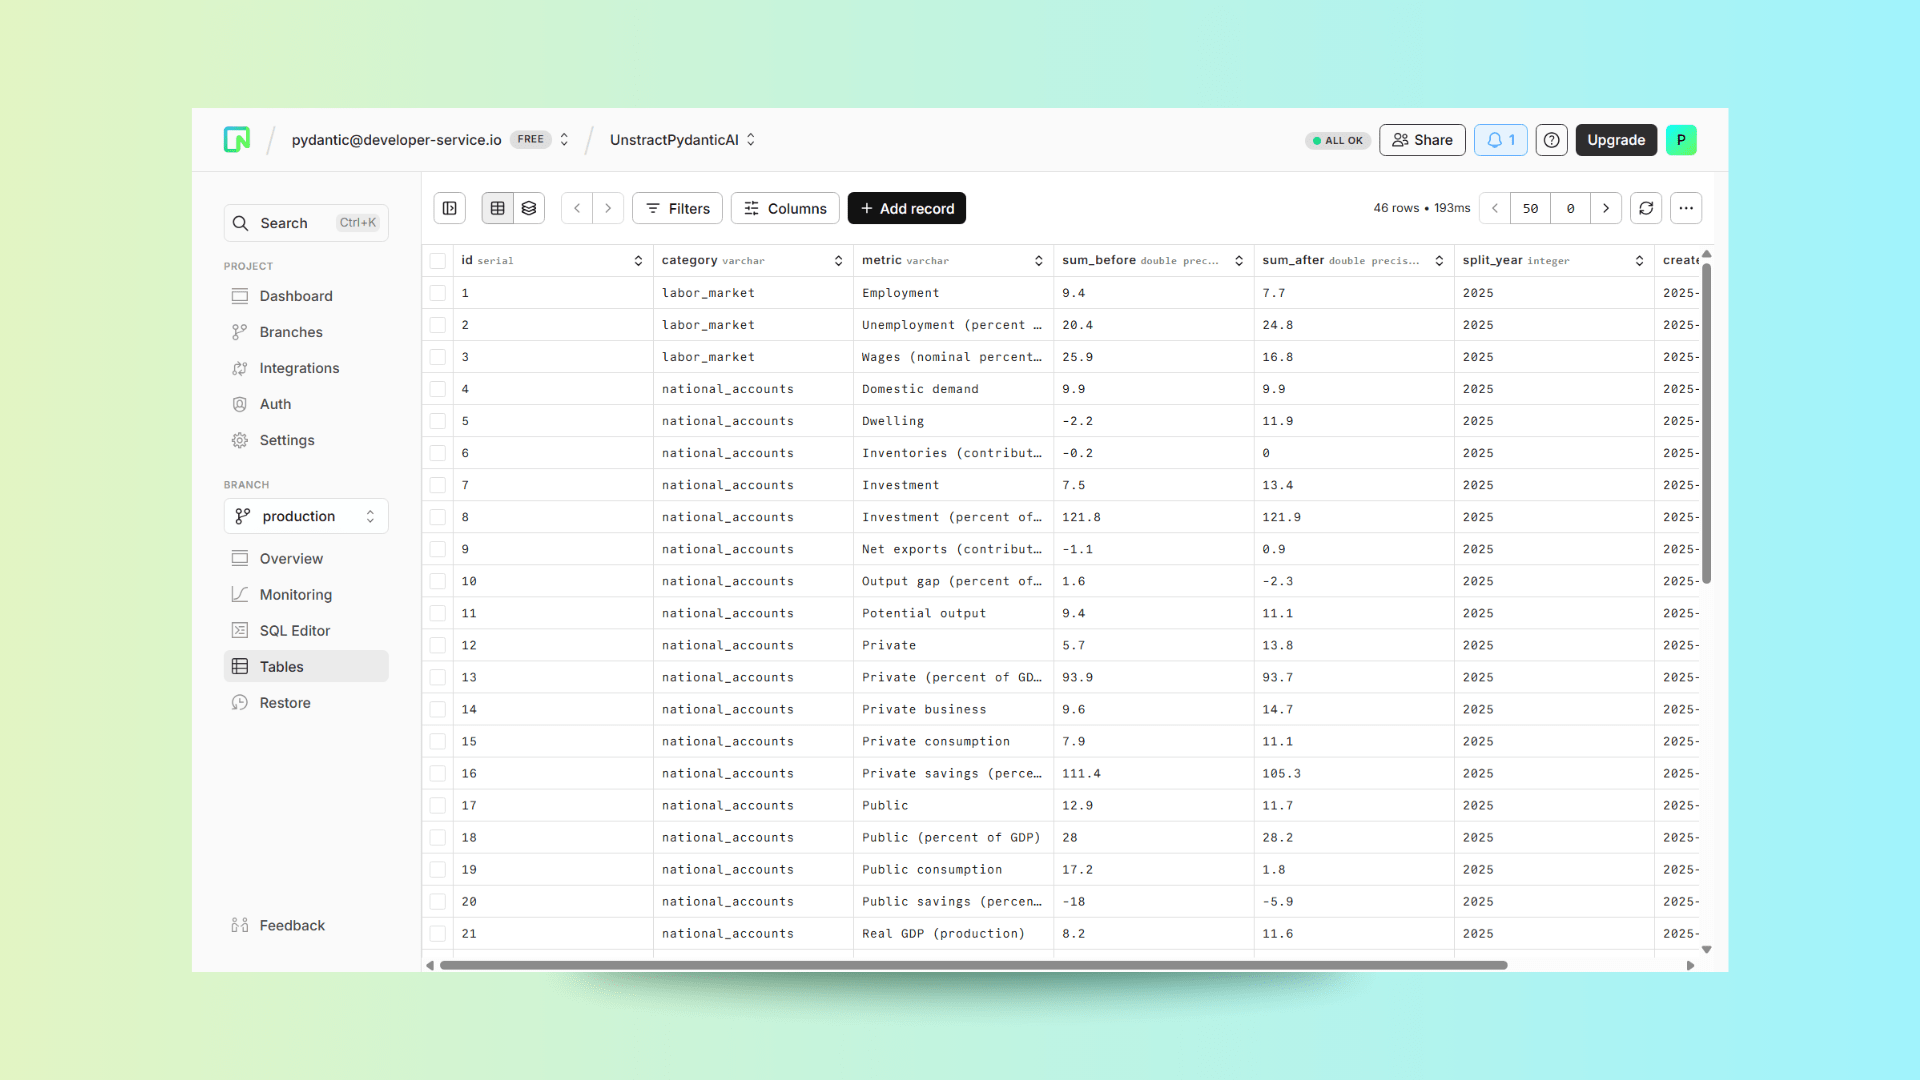Sort the category column with its chevron

pyautogui.click(x=838, y=260)
